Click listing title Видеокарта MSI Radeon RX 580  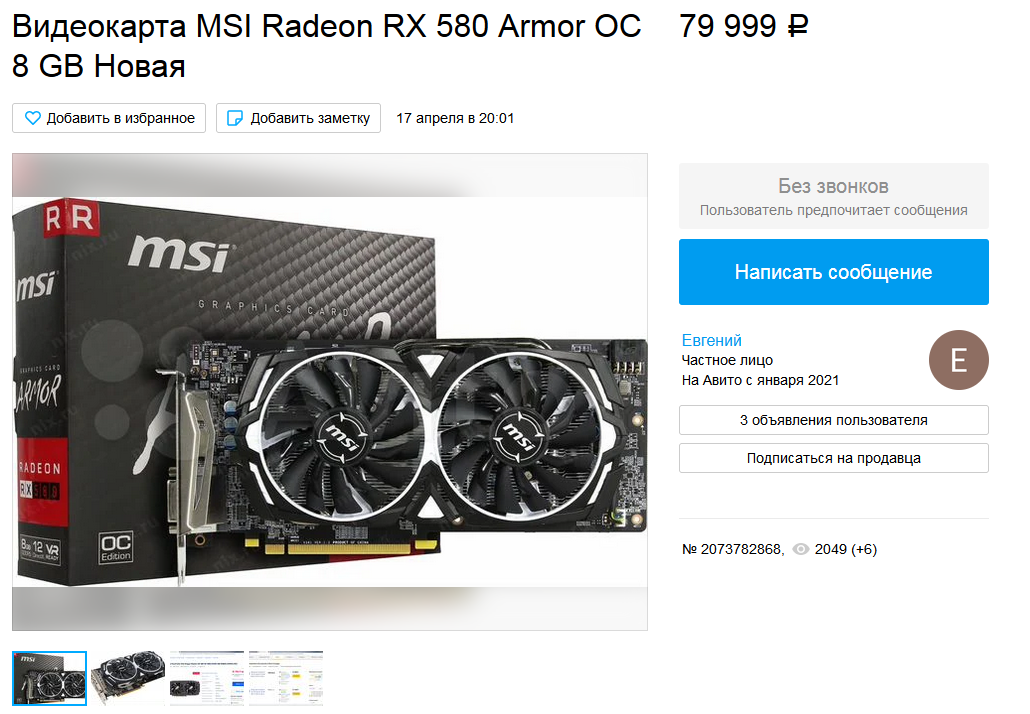click(x=326, y=46)
